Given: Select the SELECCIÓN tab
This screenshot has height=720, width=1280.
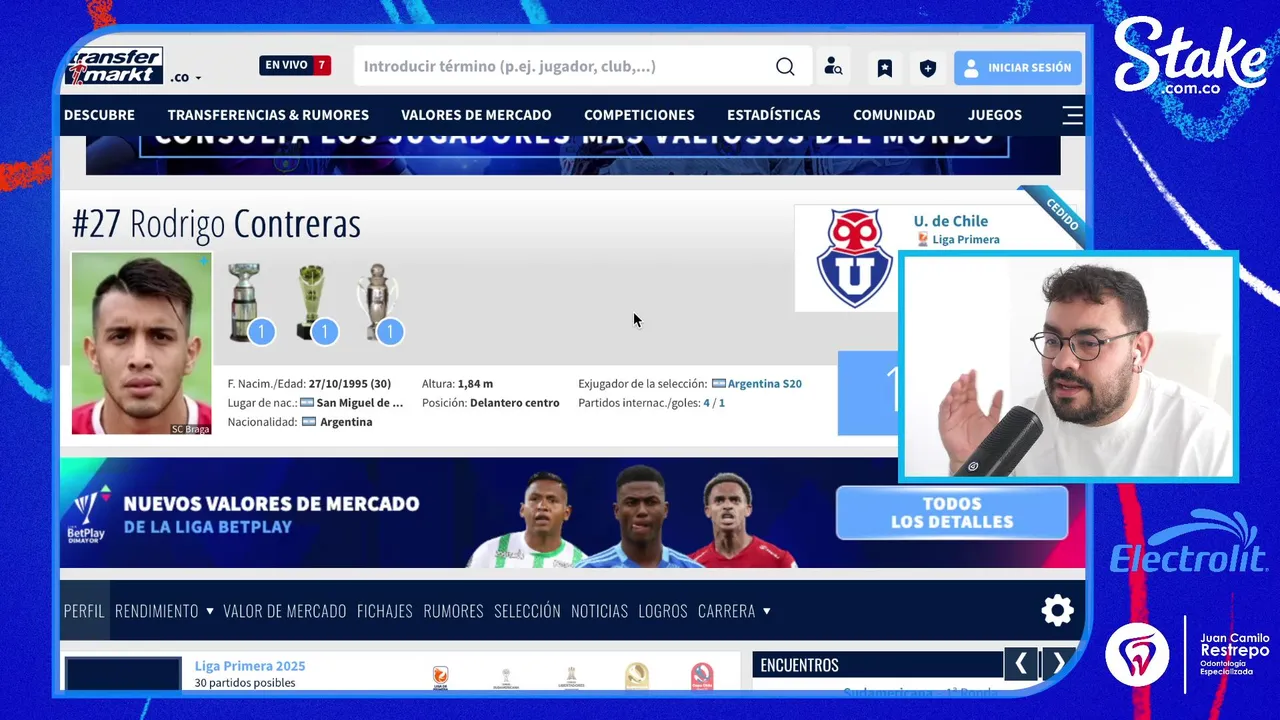Looking at the screenshot, I should (x=527, y=611).
